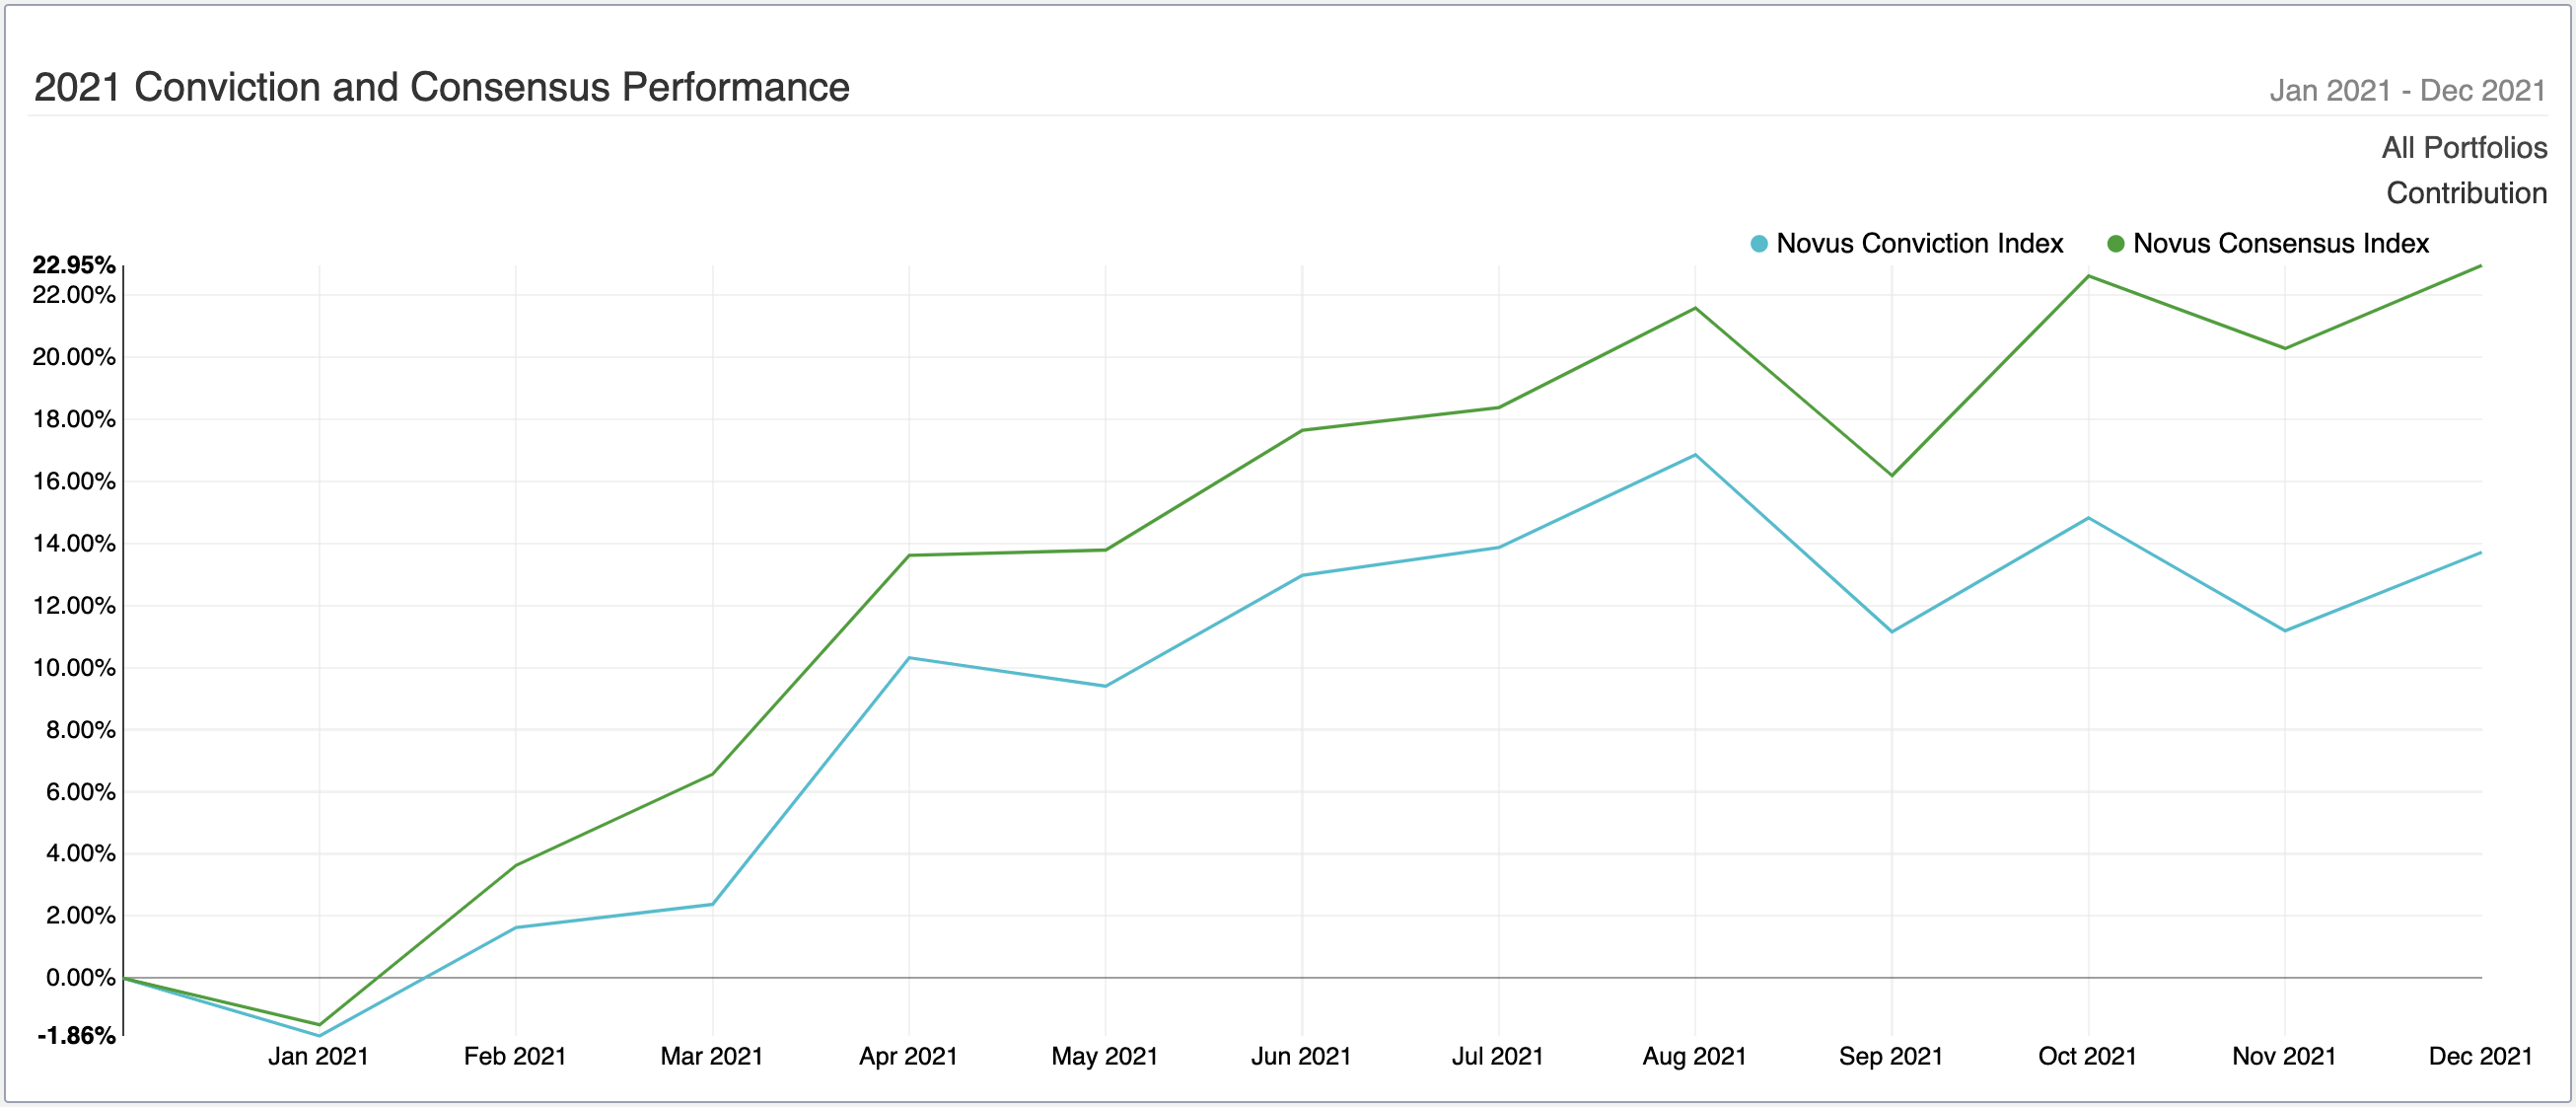2576x1107 pixels.
Task: Click Consensus line peak at Oct 2021
Action: (x=2088, y=276)
